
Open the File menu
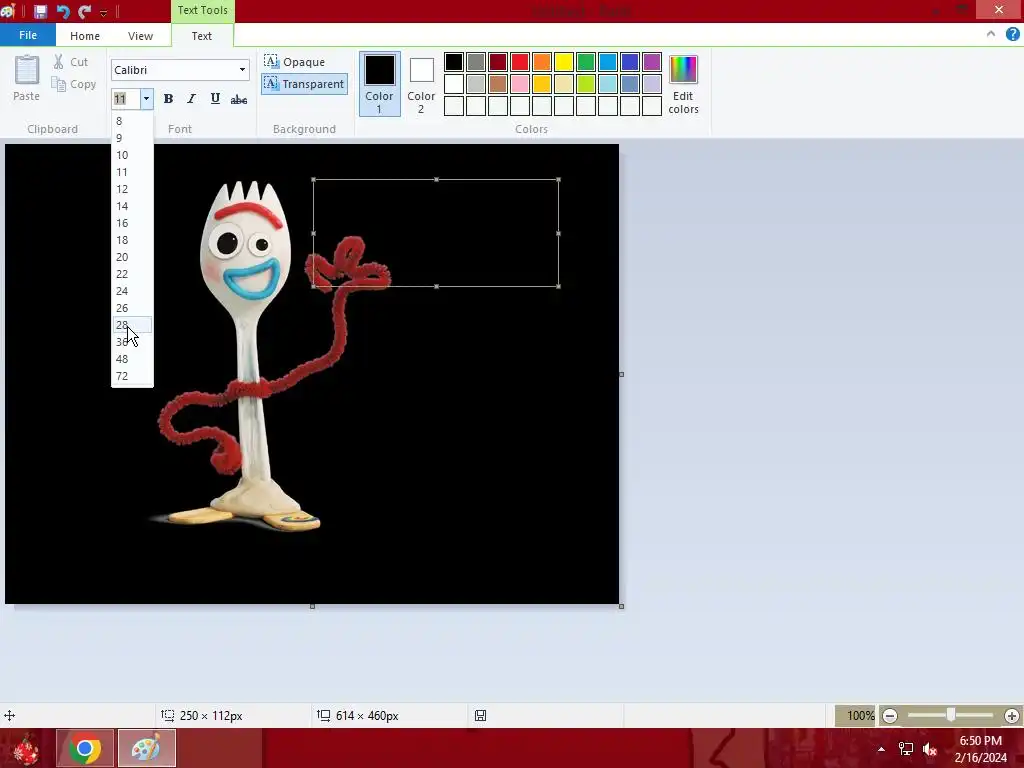[x=28, y=35]
